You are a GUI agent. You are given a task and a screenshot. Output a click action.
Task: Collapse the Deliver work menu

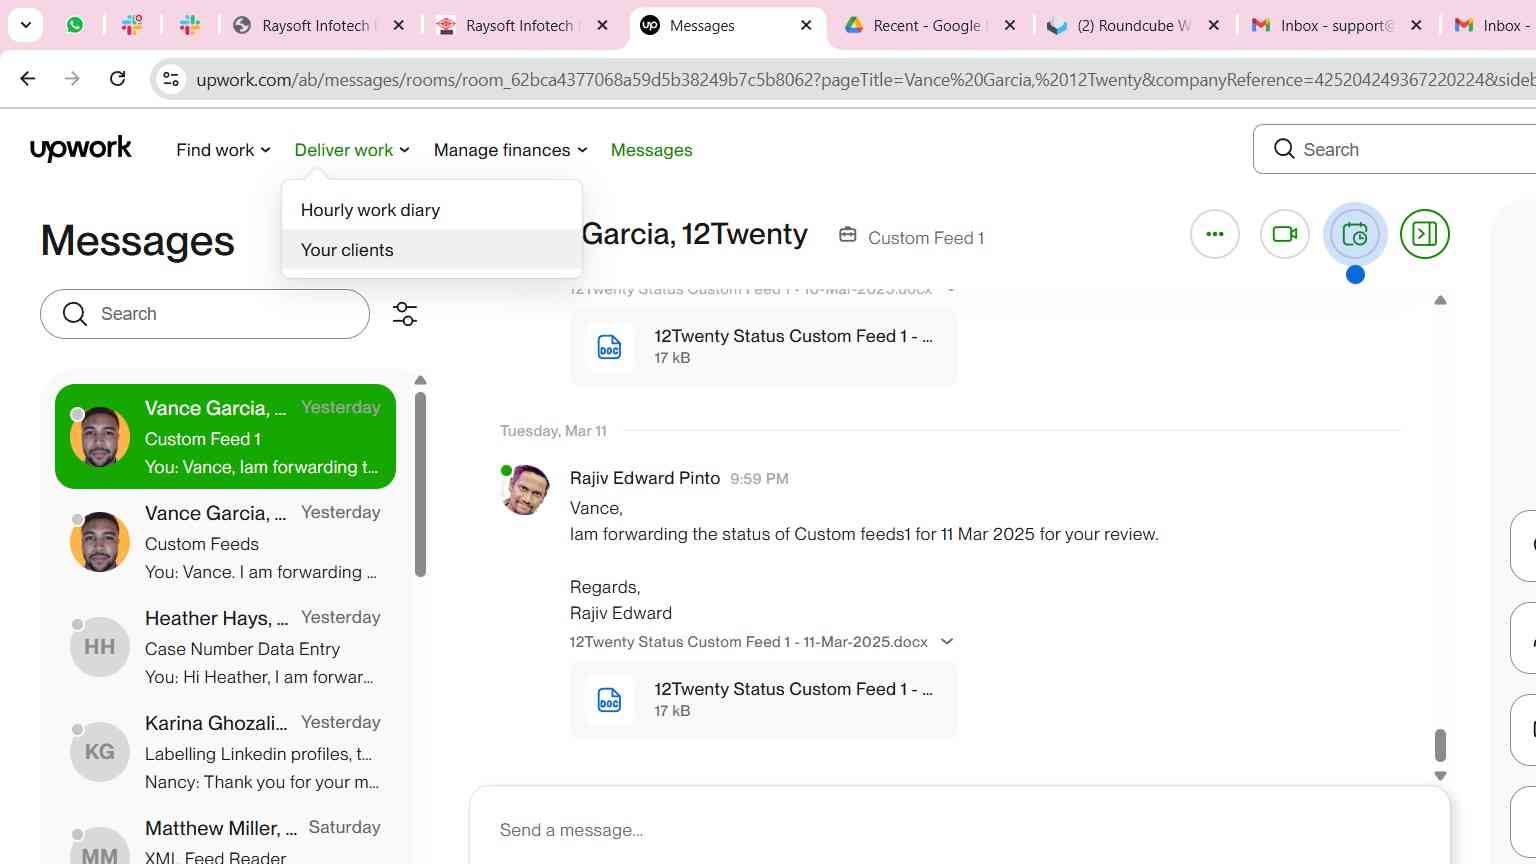352,150
